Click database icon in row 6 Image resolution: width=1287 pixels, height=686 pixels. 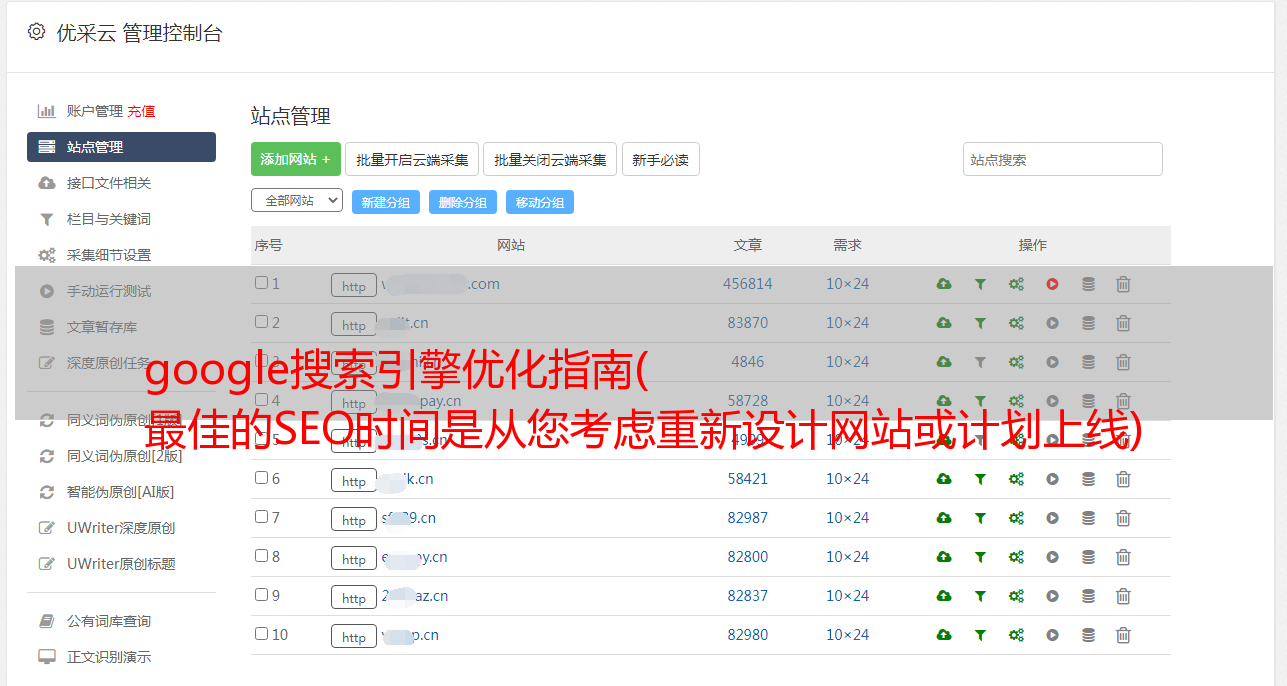click(x=1088, y=479)
